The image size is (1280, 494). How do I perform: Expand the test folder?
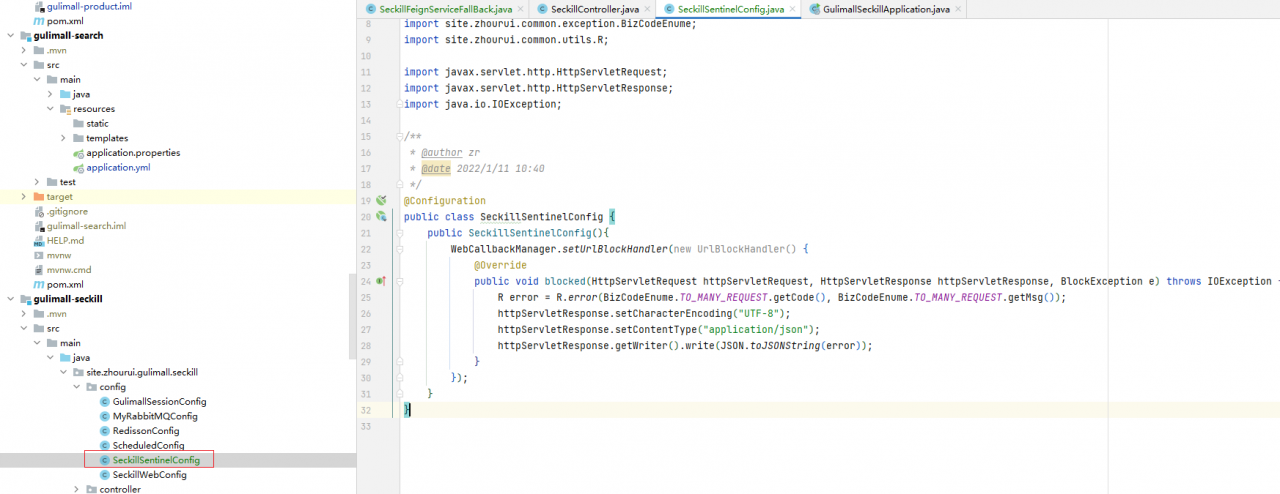(x=37, y=182)
